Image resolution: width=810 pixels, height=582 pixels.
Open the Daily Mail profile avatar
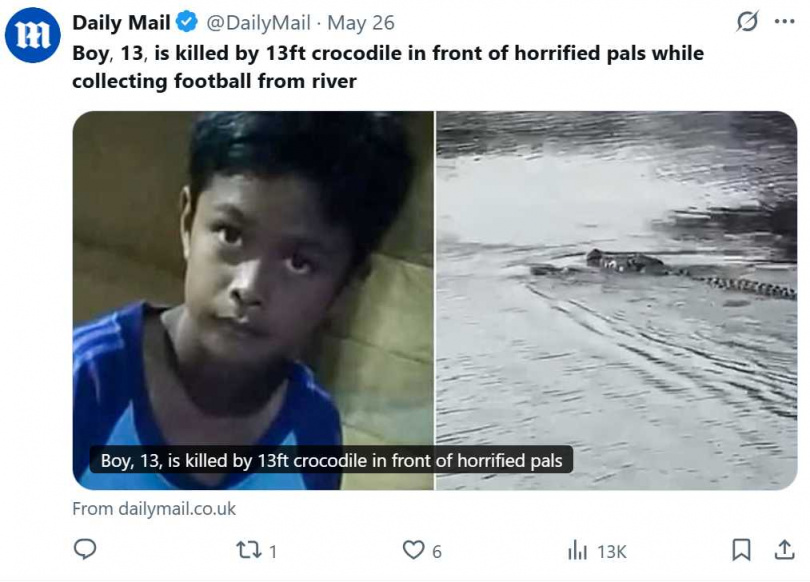pos(33,35)
